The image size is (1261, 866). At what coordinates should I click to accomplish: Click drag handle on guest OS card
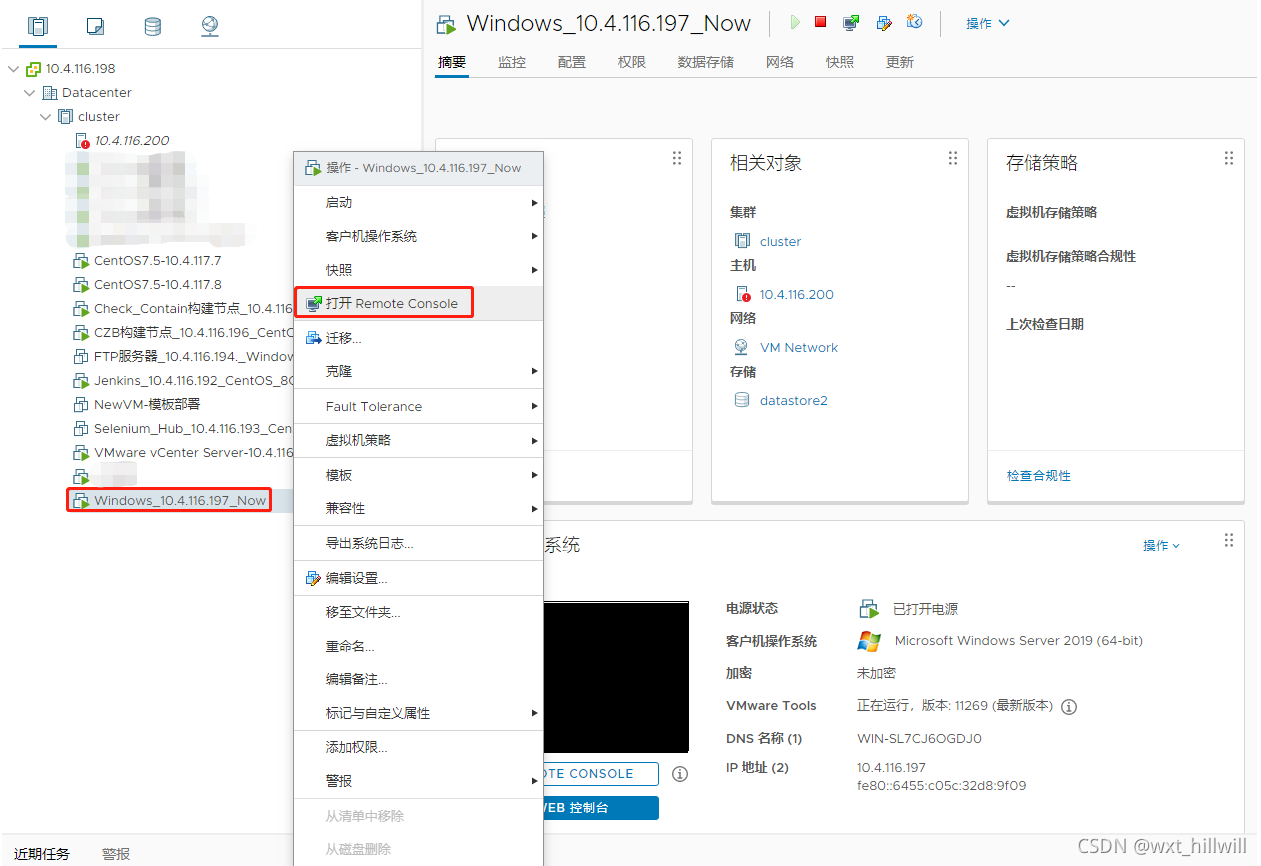[1229, 540]
